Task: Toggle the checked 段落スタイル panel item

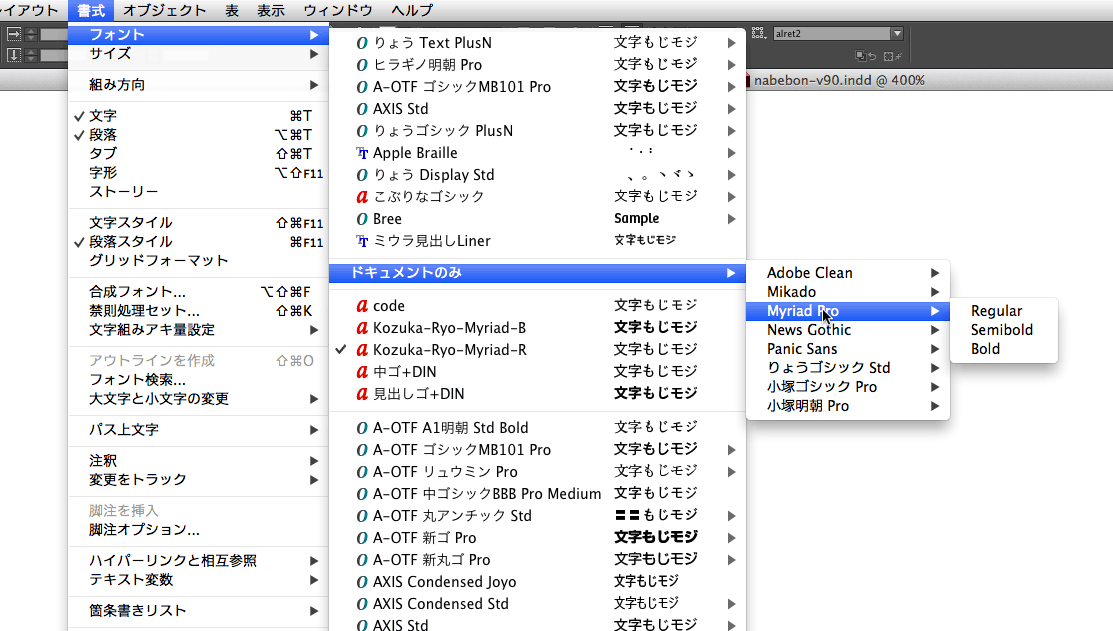Action: 199,242
